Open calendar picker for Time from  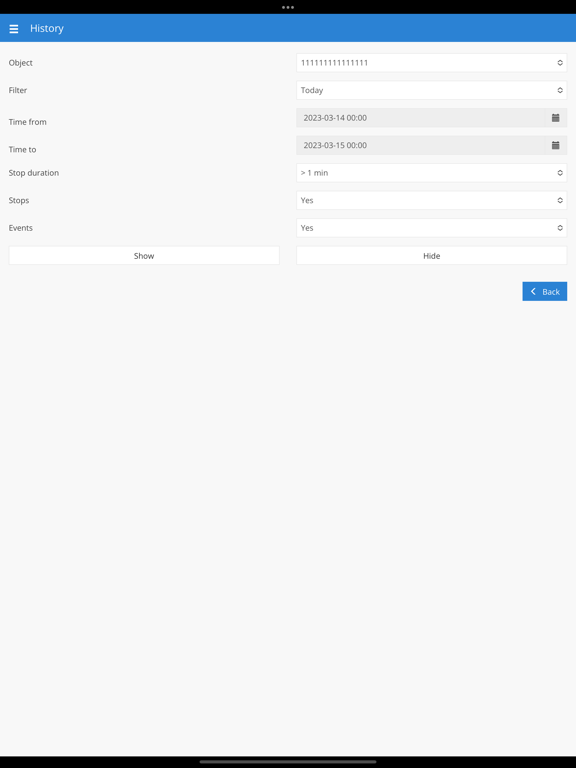(555, 118)
